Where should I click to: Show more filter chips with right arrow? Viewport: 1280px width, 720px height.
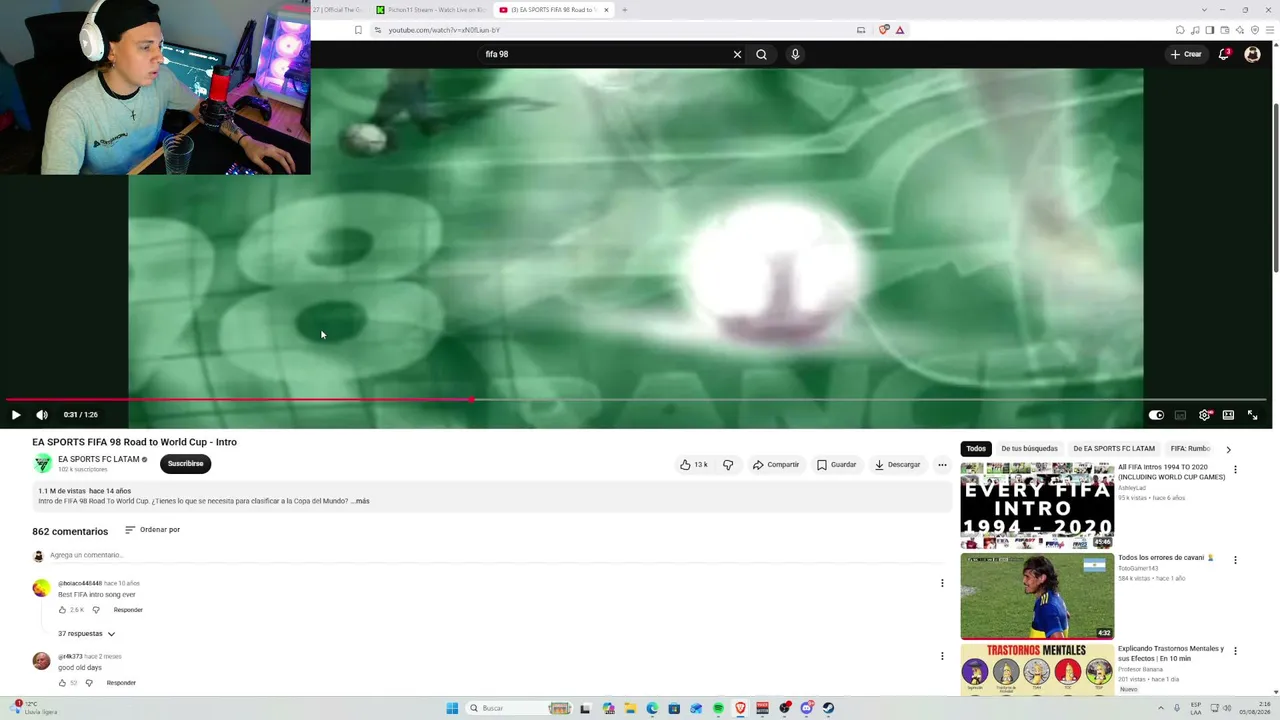click(x=1228, y=449)
